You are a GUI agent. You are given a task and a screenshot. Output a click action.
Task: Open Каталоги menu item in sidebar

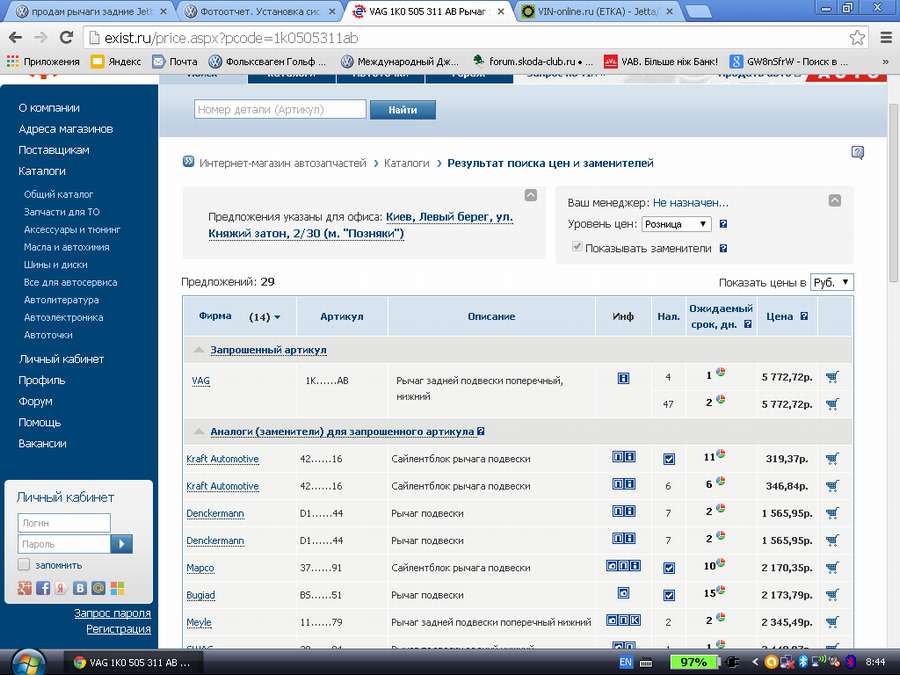(x=42, y=170)
